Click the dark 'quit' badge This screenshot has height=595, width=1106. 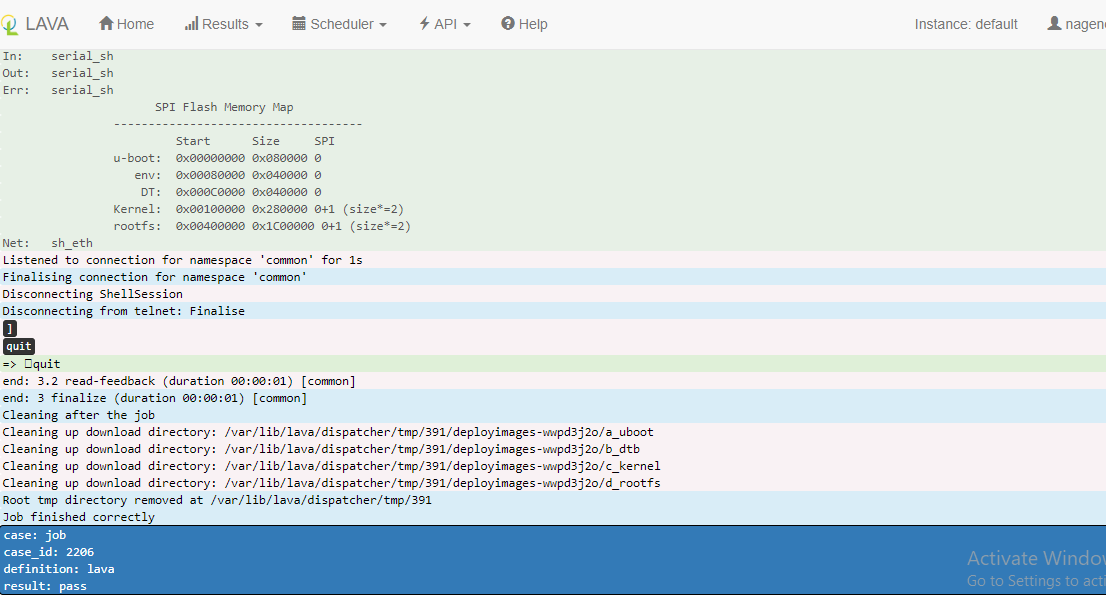(x=19, y=346)
